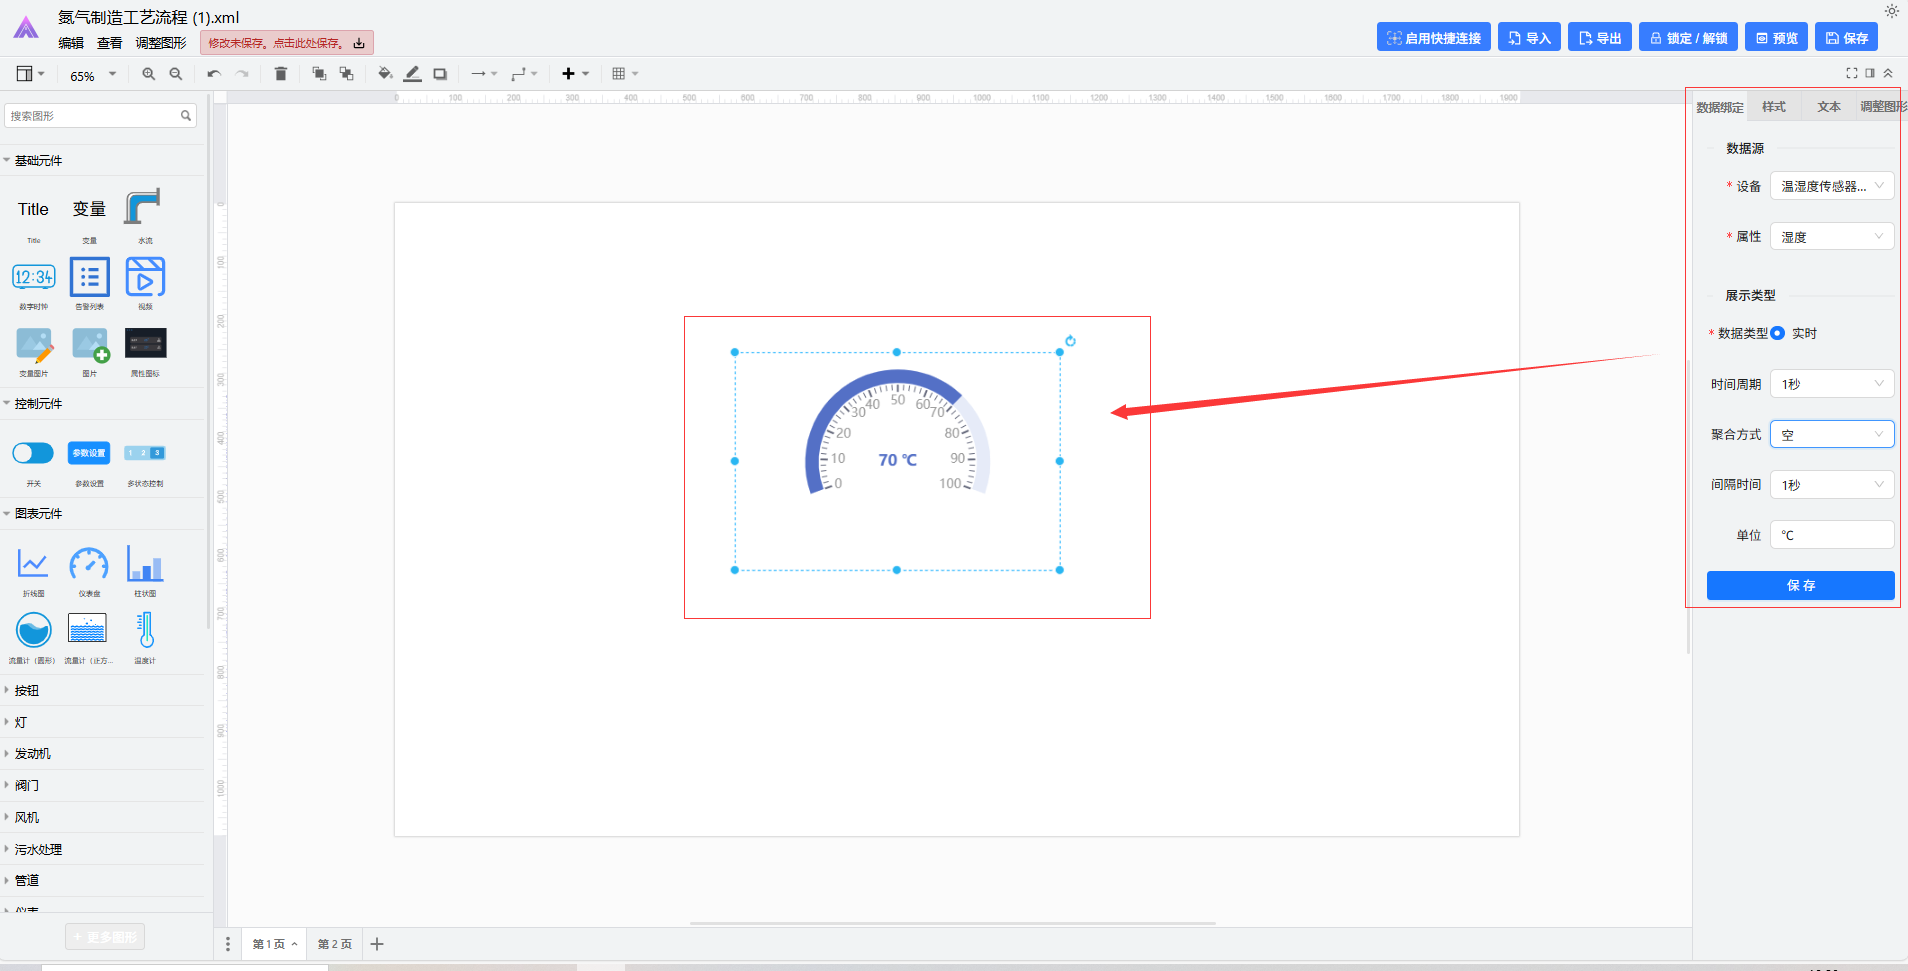Viewport: 1908px width, 971px height.
Task: Open the fill color bucket tool
Action: (384, 74)
